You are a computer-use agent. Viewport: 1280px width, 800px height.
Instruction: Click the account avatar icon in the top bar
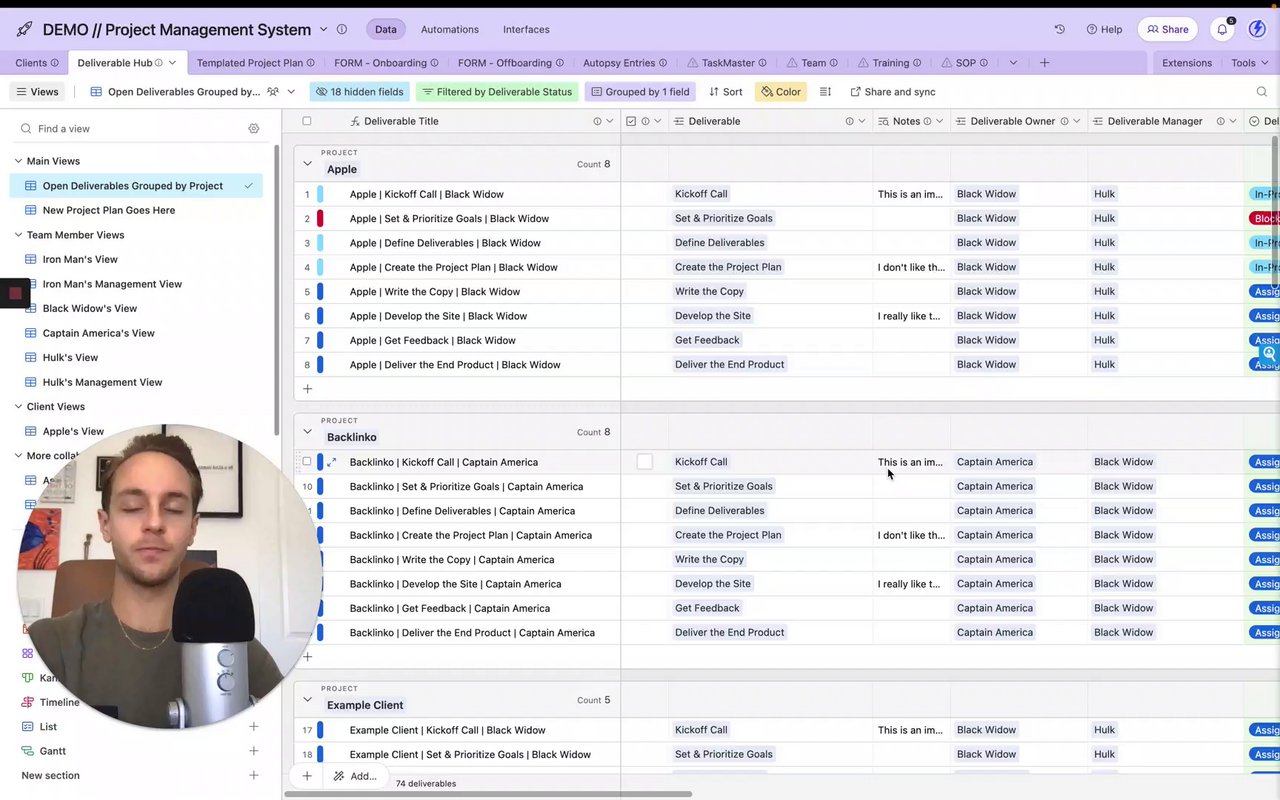tap(1257, 29)
